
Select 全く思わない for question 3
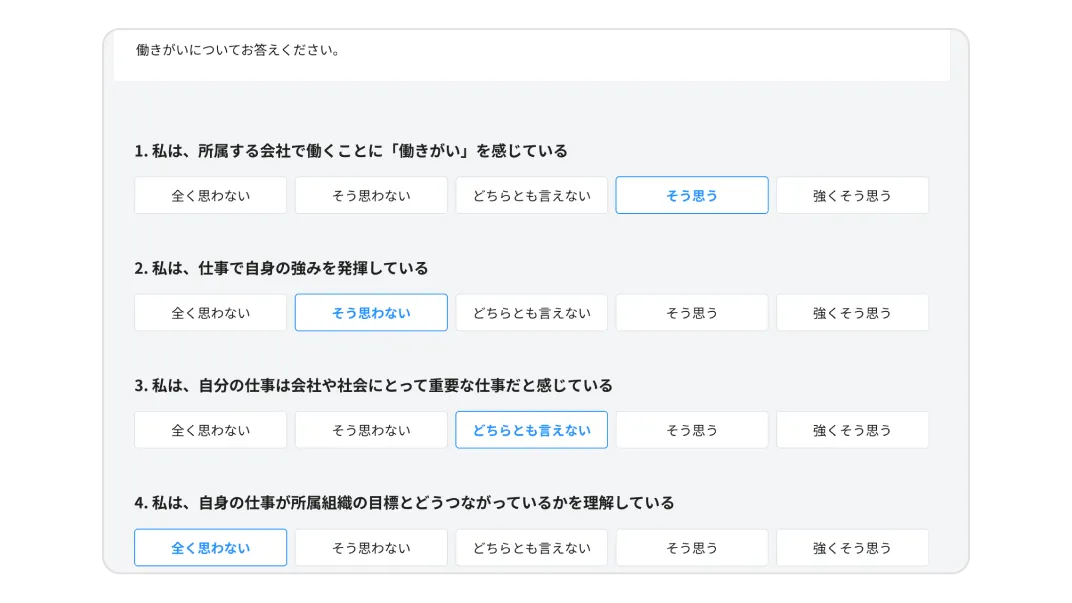pos(210,429)
